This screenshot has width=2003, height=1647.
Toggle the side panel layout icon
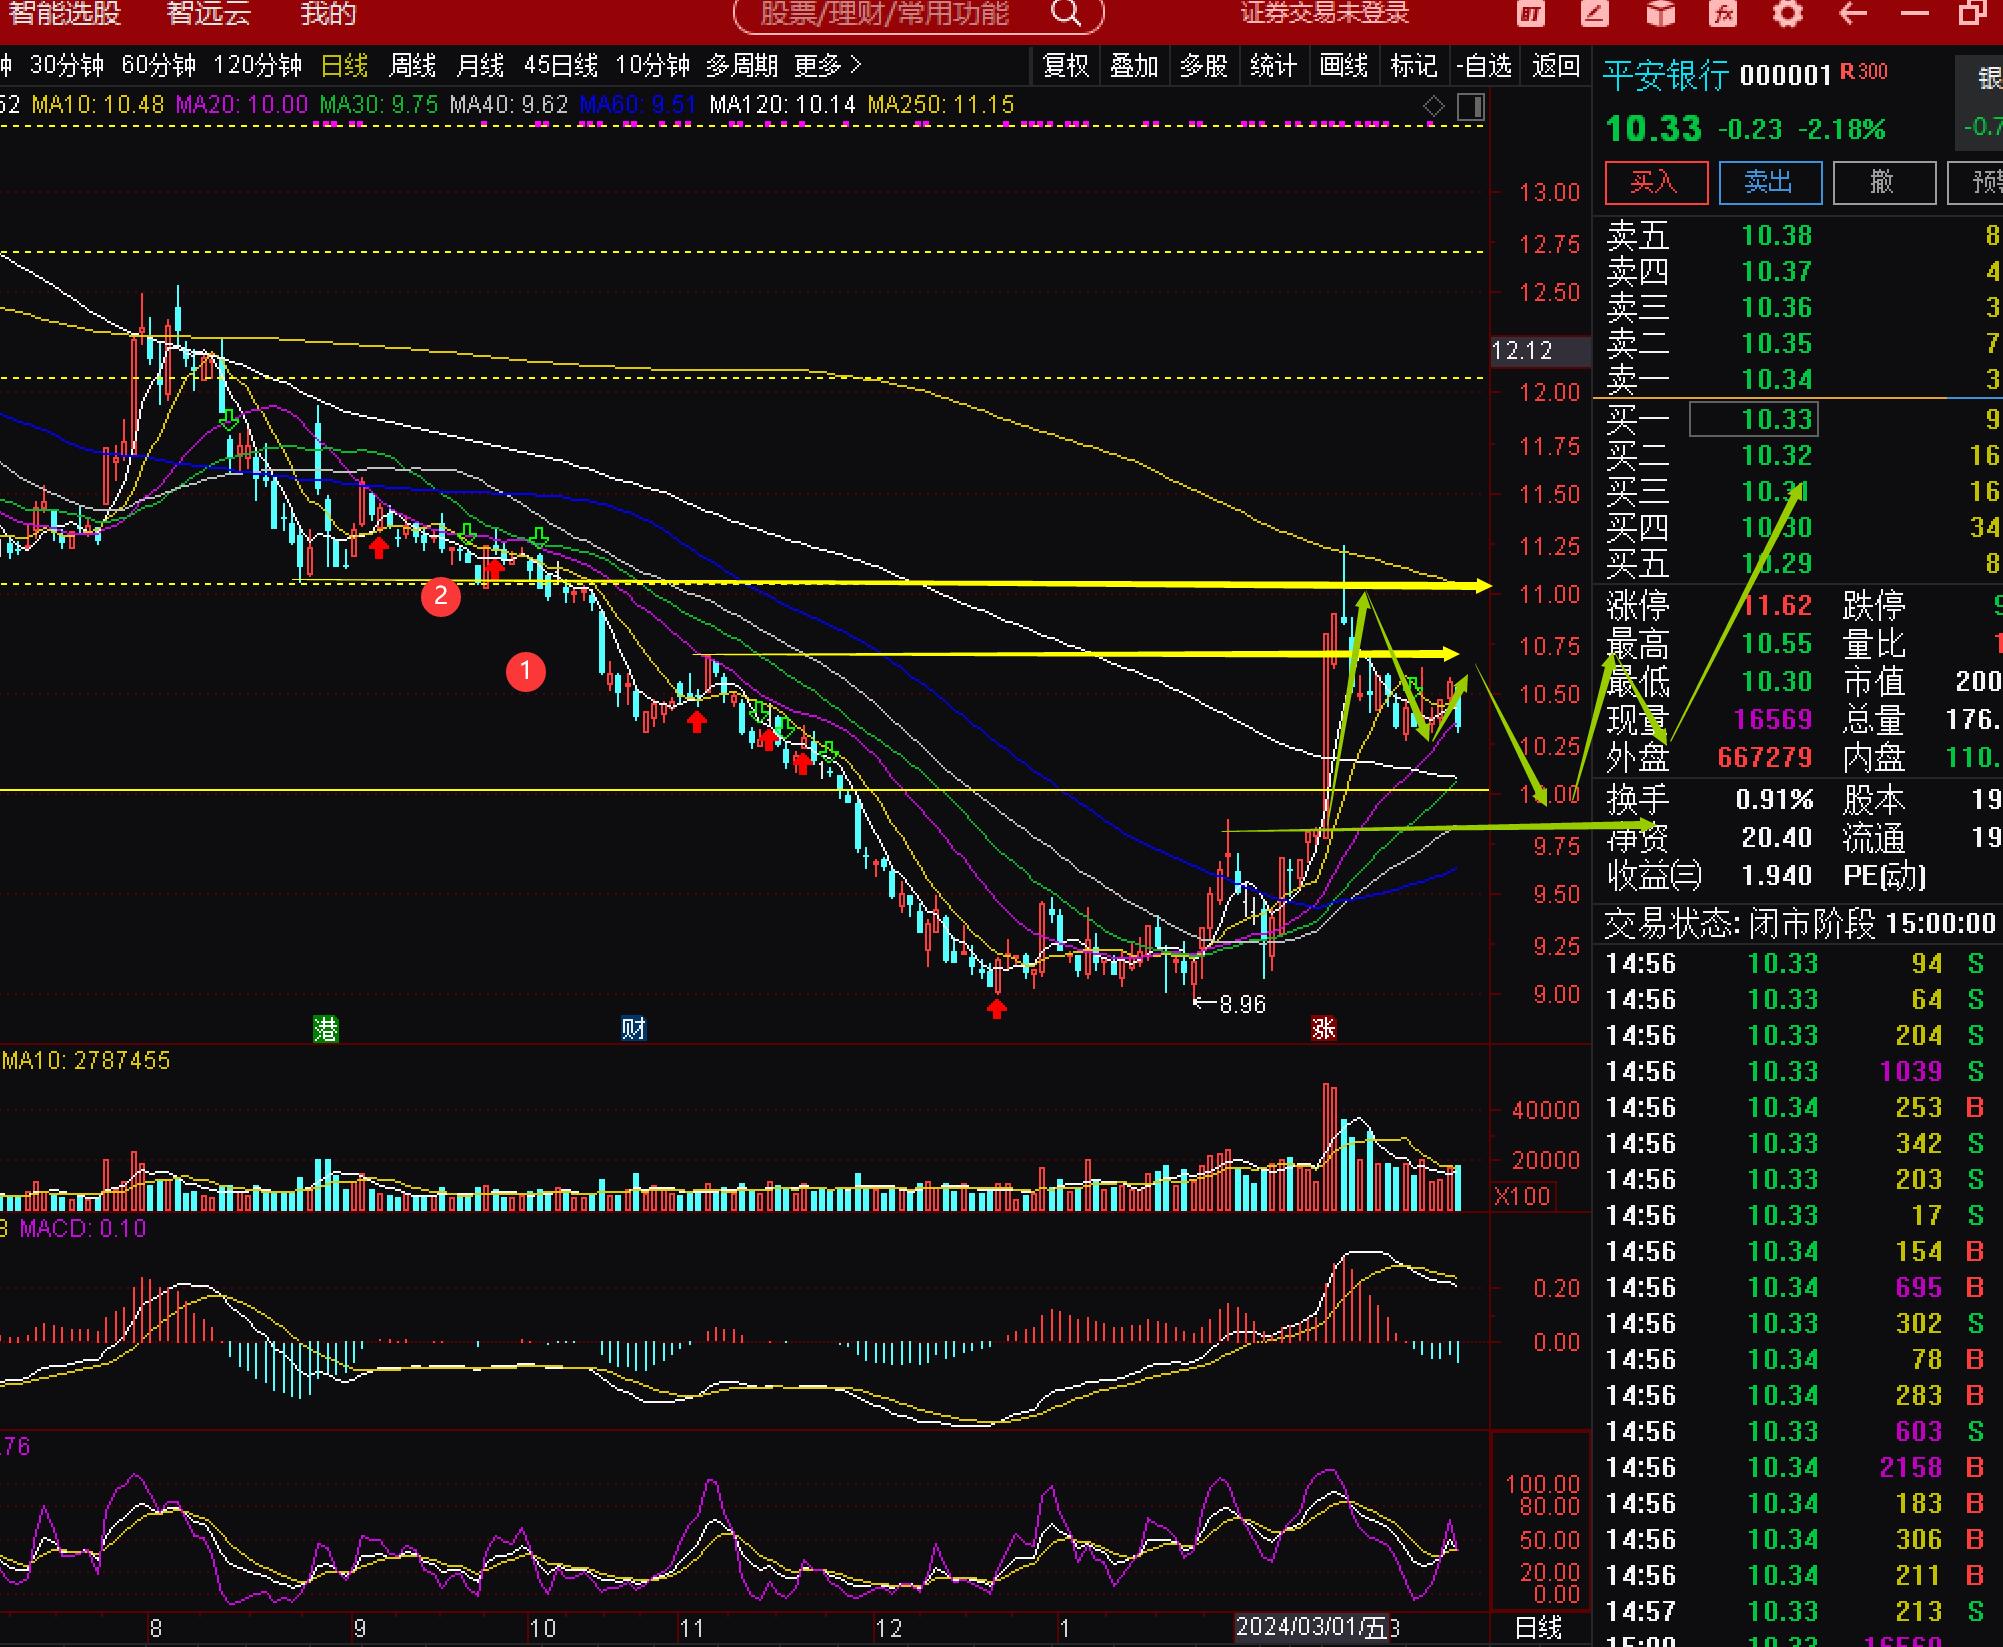point(1471,106)
